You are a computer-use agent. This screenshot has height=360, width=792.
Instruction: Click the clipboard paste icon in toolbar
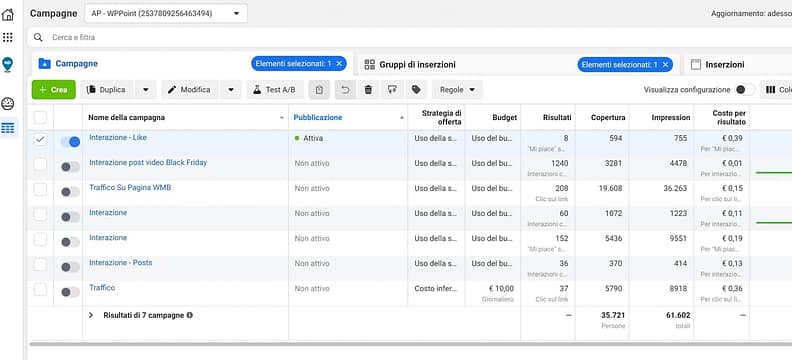pos(319,89)
